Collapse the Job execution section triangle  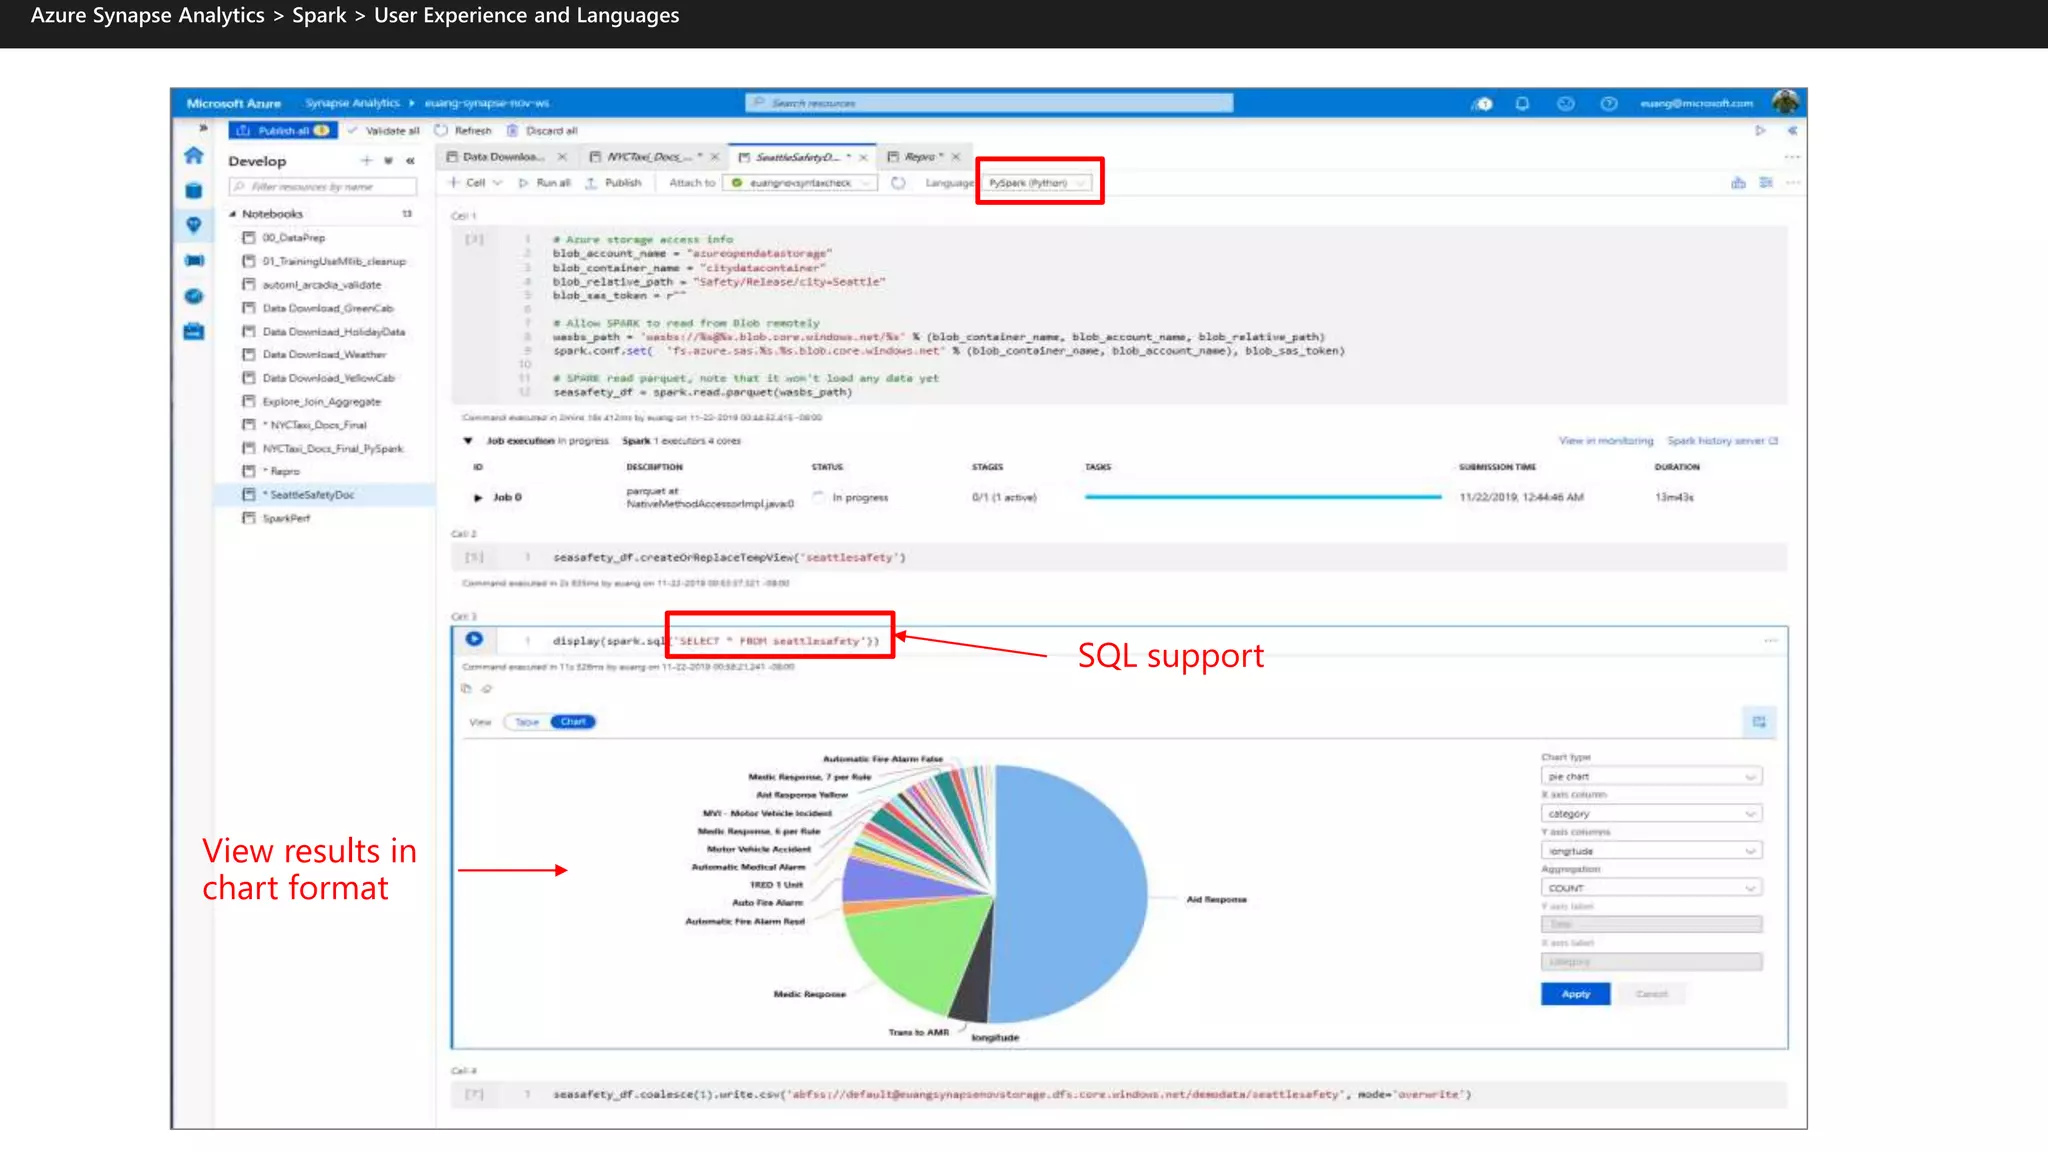pos(467,441)
